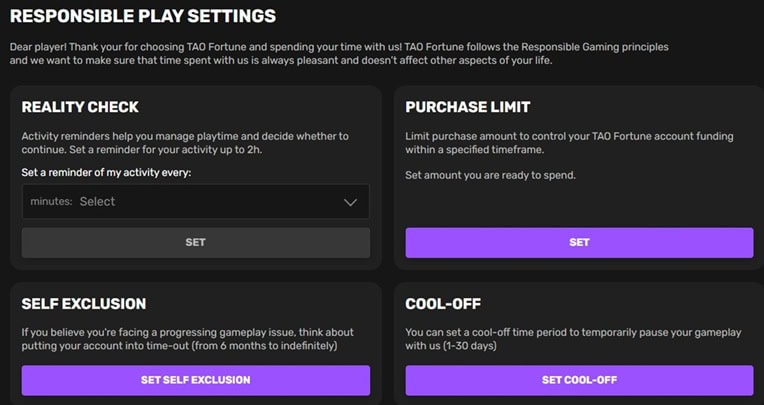The width and height of the screenshot is (764, 405).
Task: Click the activity reminders description text
Action: coord(185,143)
